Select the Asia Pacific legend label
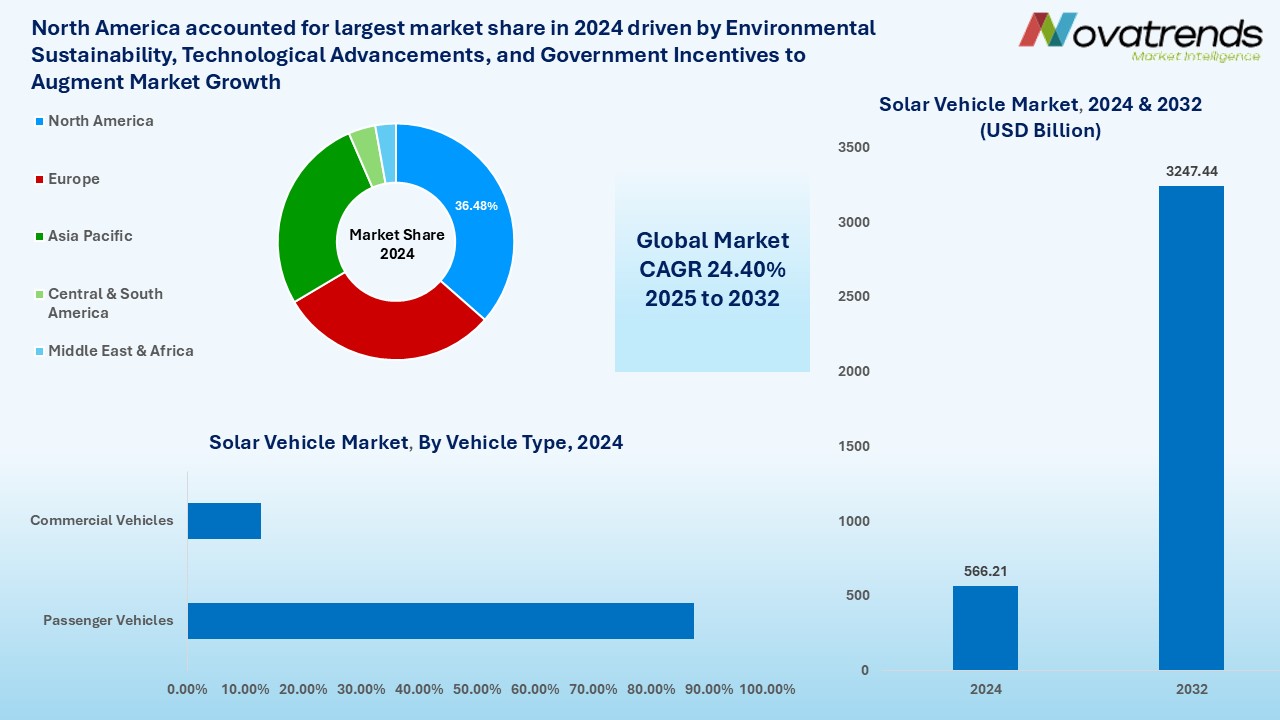The height and width of the screenshot is (720, 1280). coord(90,236)
